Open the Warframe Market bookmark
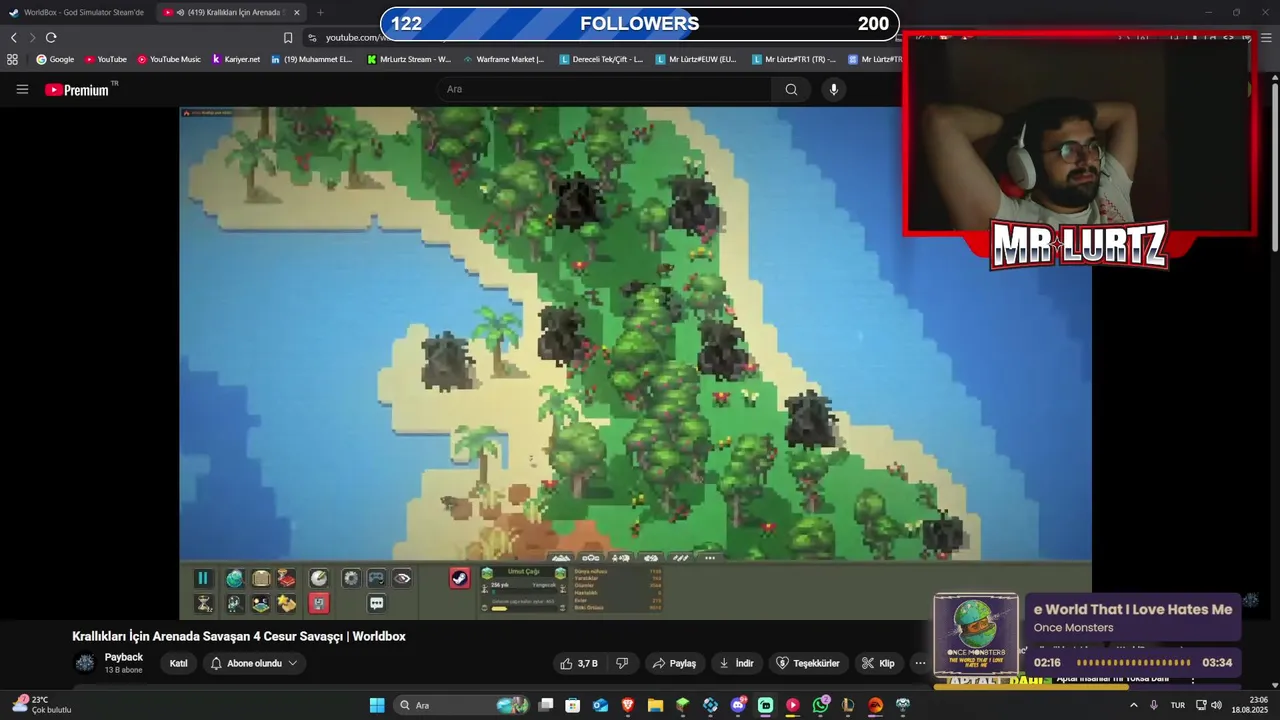Image resolution: width=1280 pixels, height=720 pixels. point(503,59)
